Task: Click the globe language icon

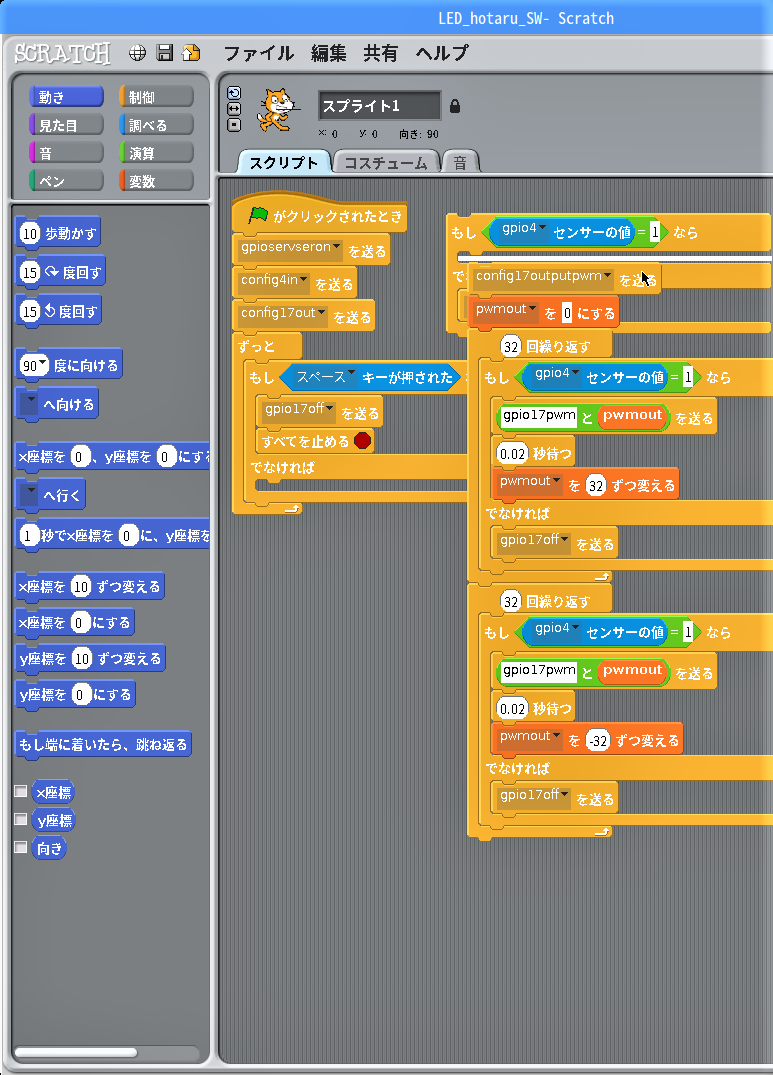Action: tap(137, 53)
